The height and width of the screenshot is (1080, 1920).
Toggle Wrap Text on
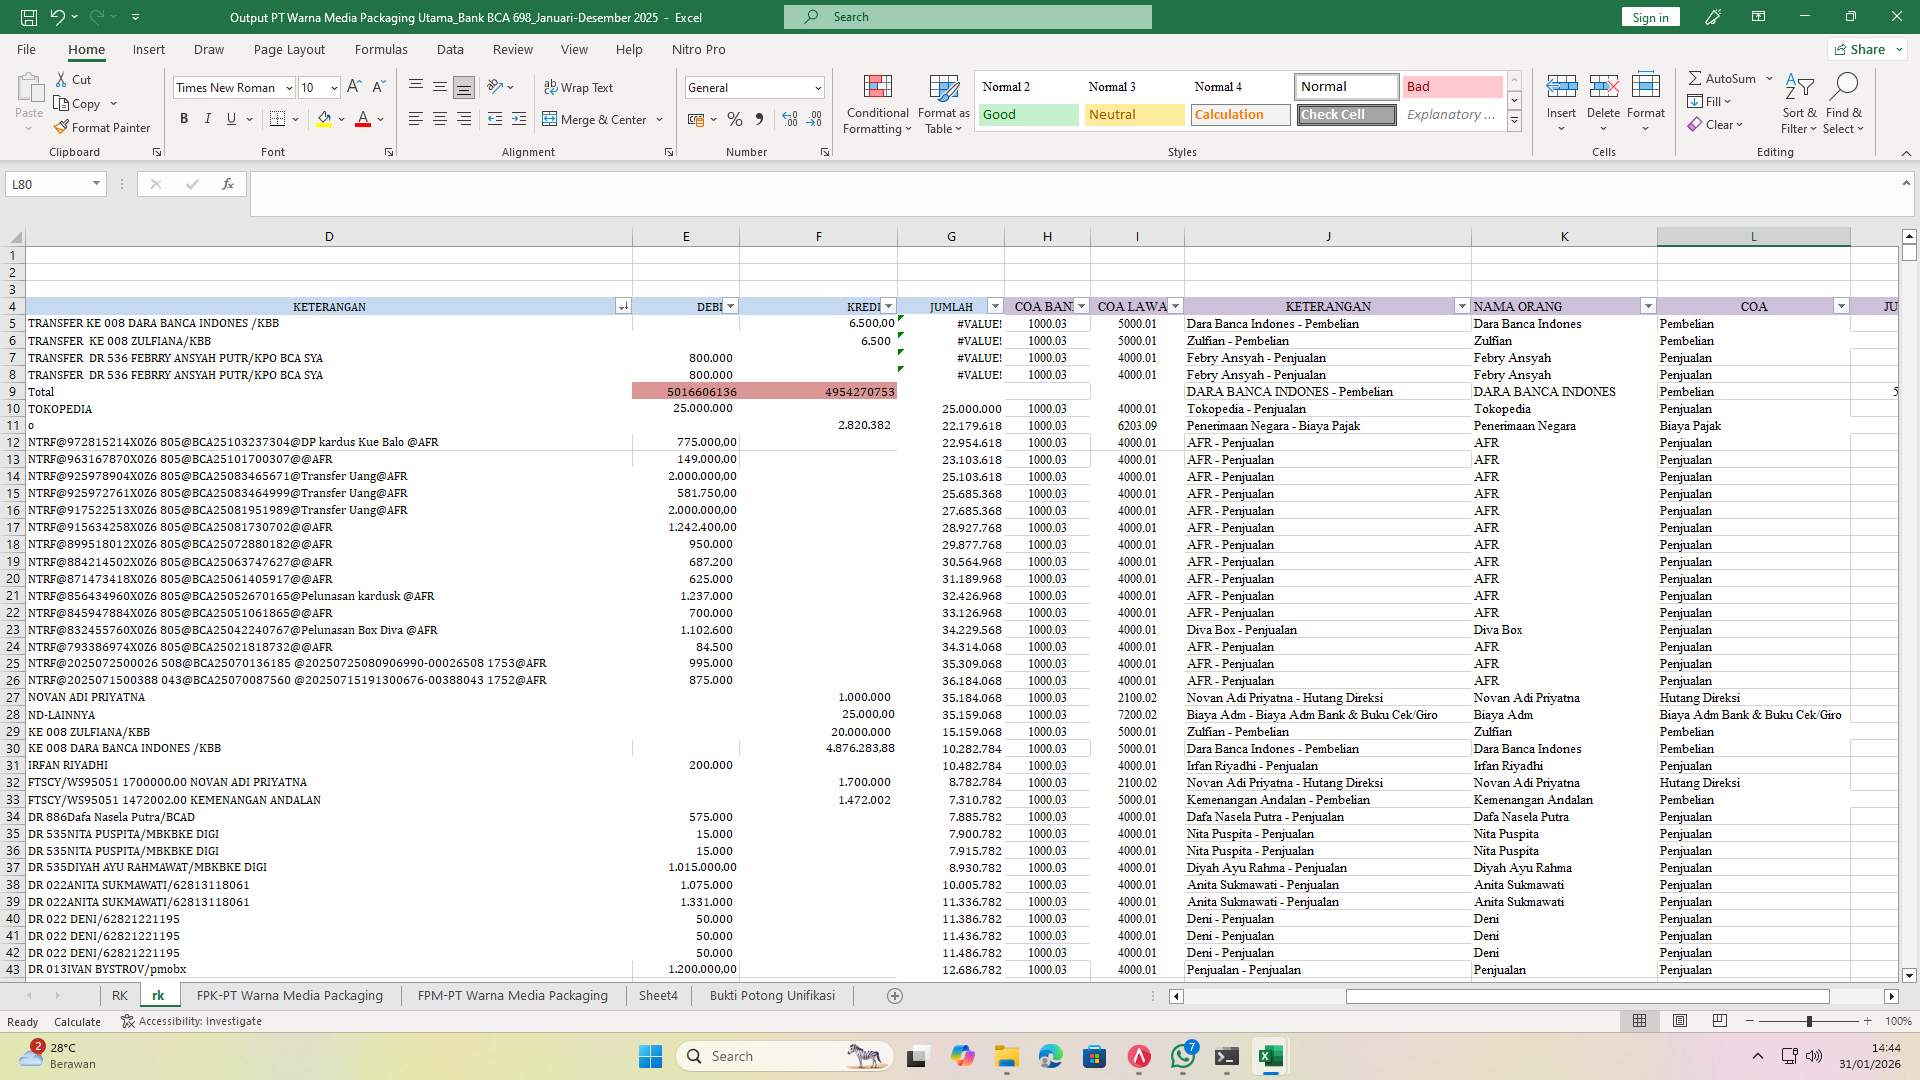(578, 88)
